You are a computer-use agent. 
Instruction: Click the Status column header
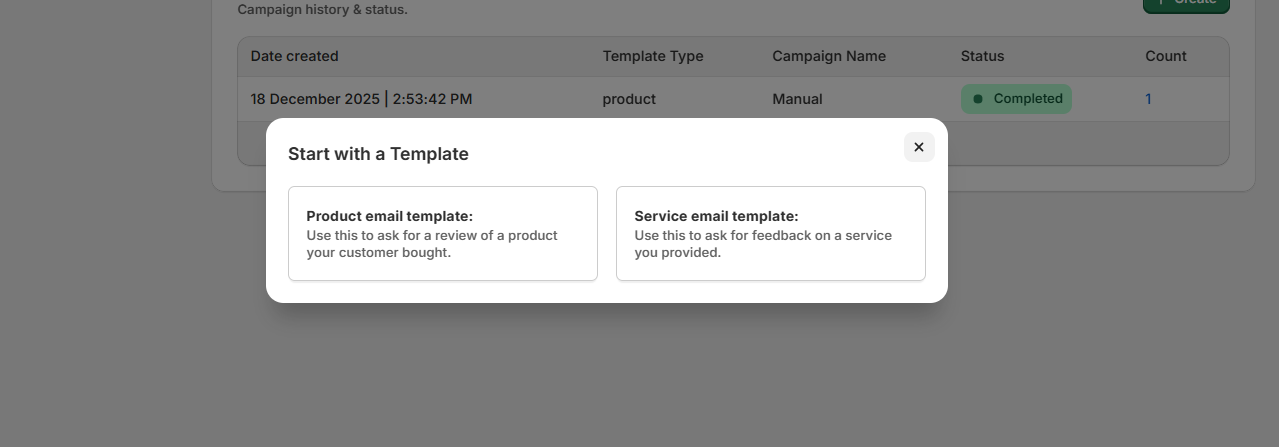pos(982,56)
